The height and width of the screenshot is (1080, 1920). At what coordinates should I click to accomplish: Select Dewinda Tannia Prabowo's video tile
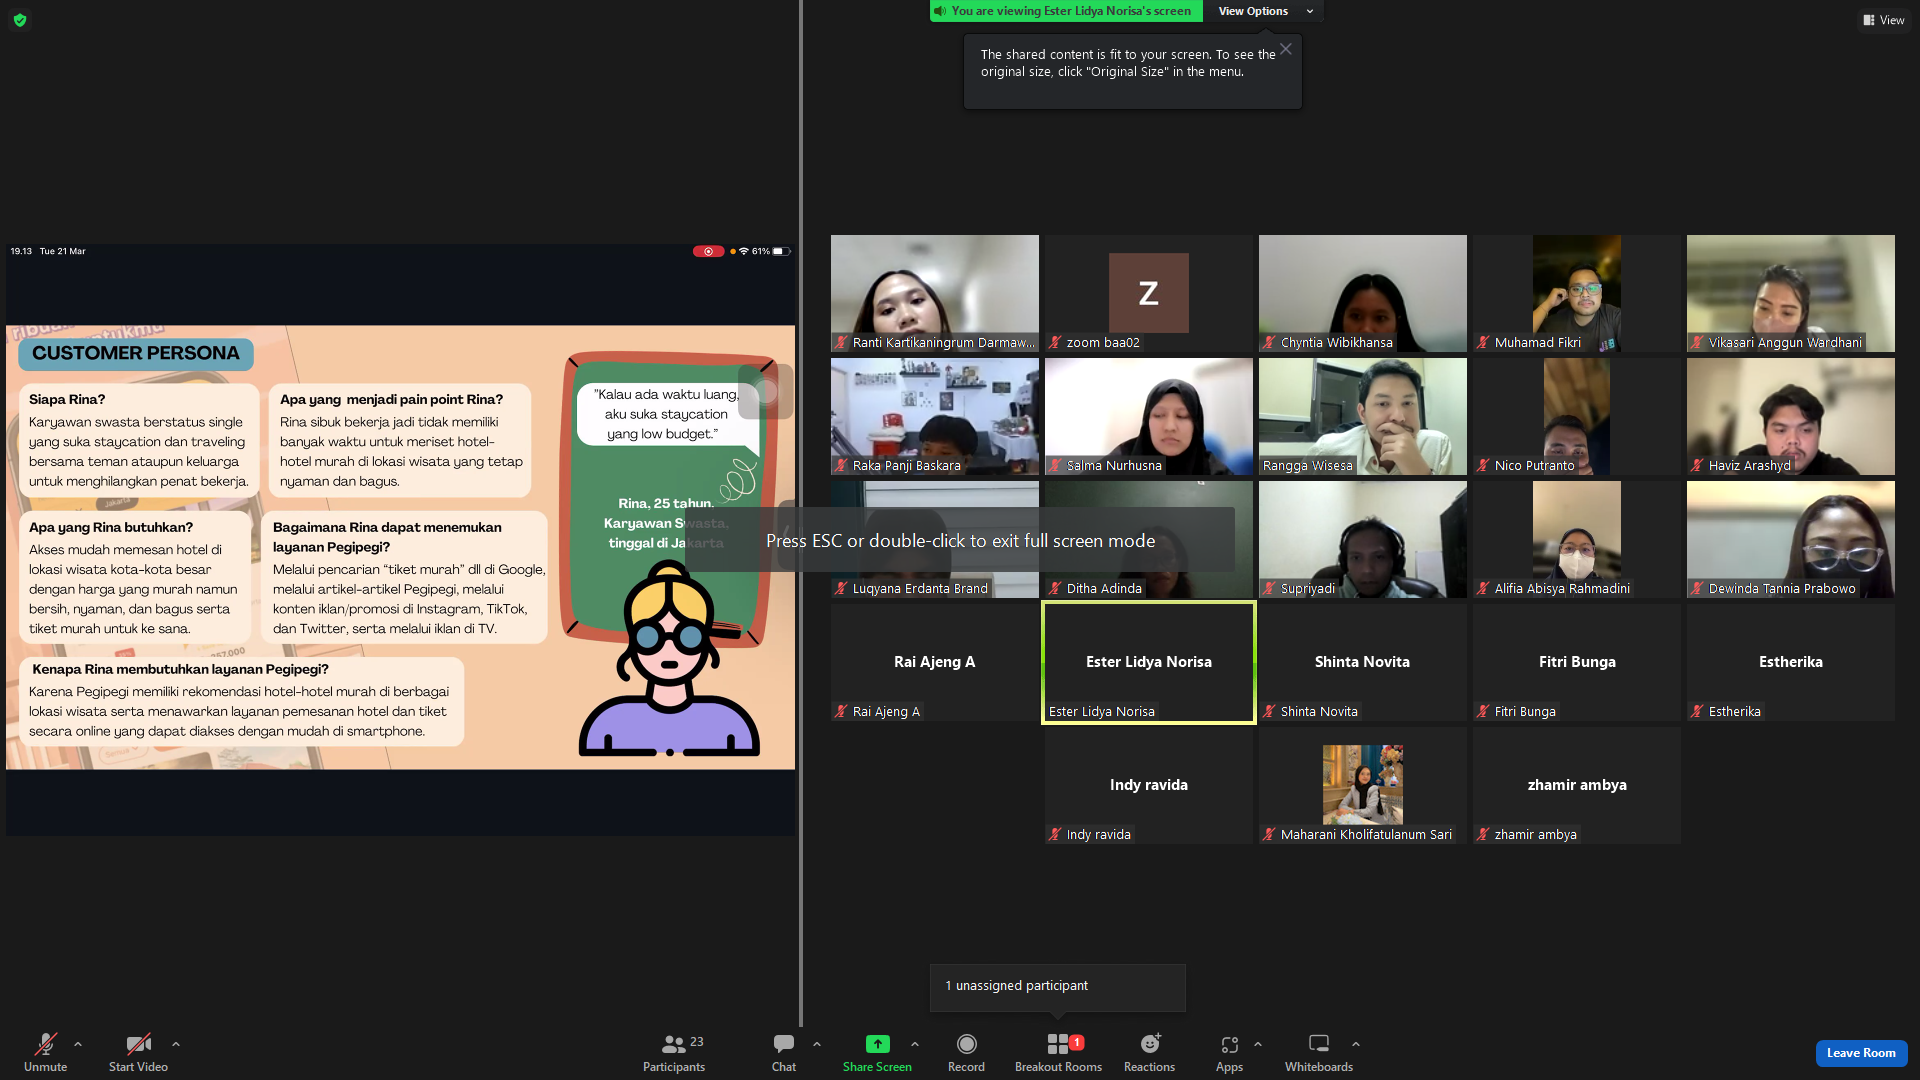(1791, 539)
